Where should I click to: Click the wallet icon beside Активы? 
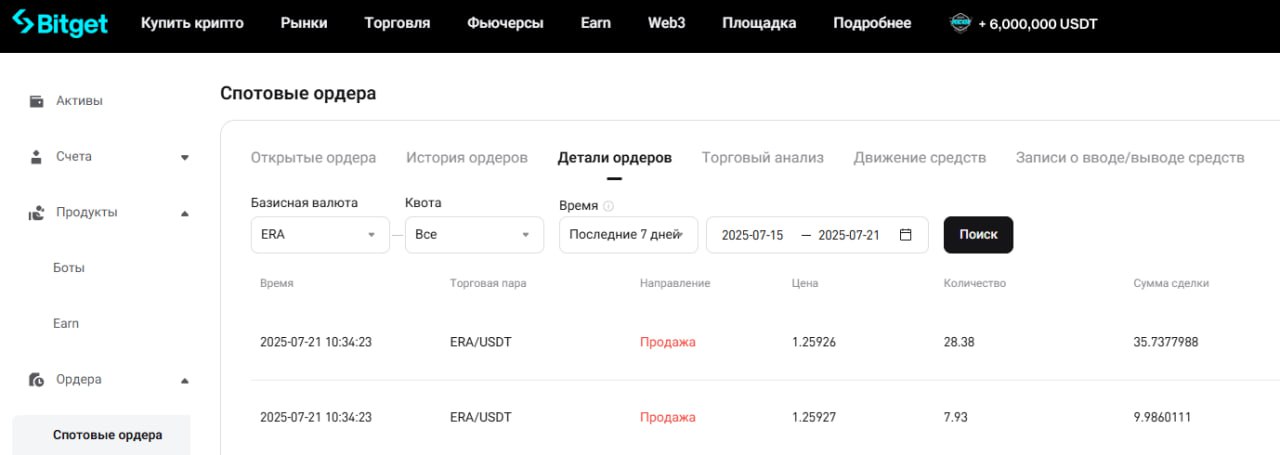37,101
